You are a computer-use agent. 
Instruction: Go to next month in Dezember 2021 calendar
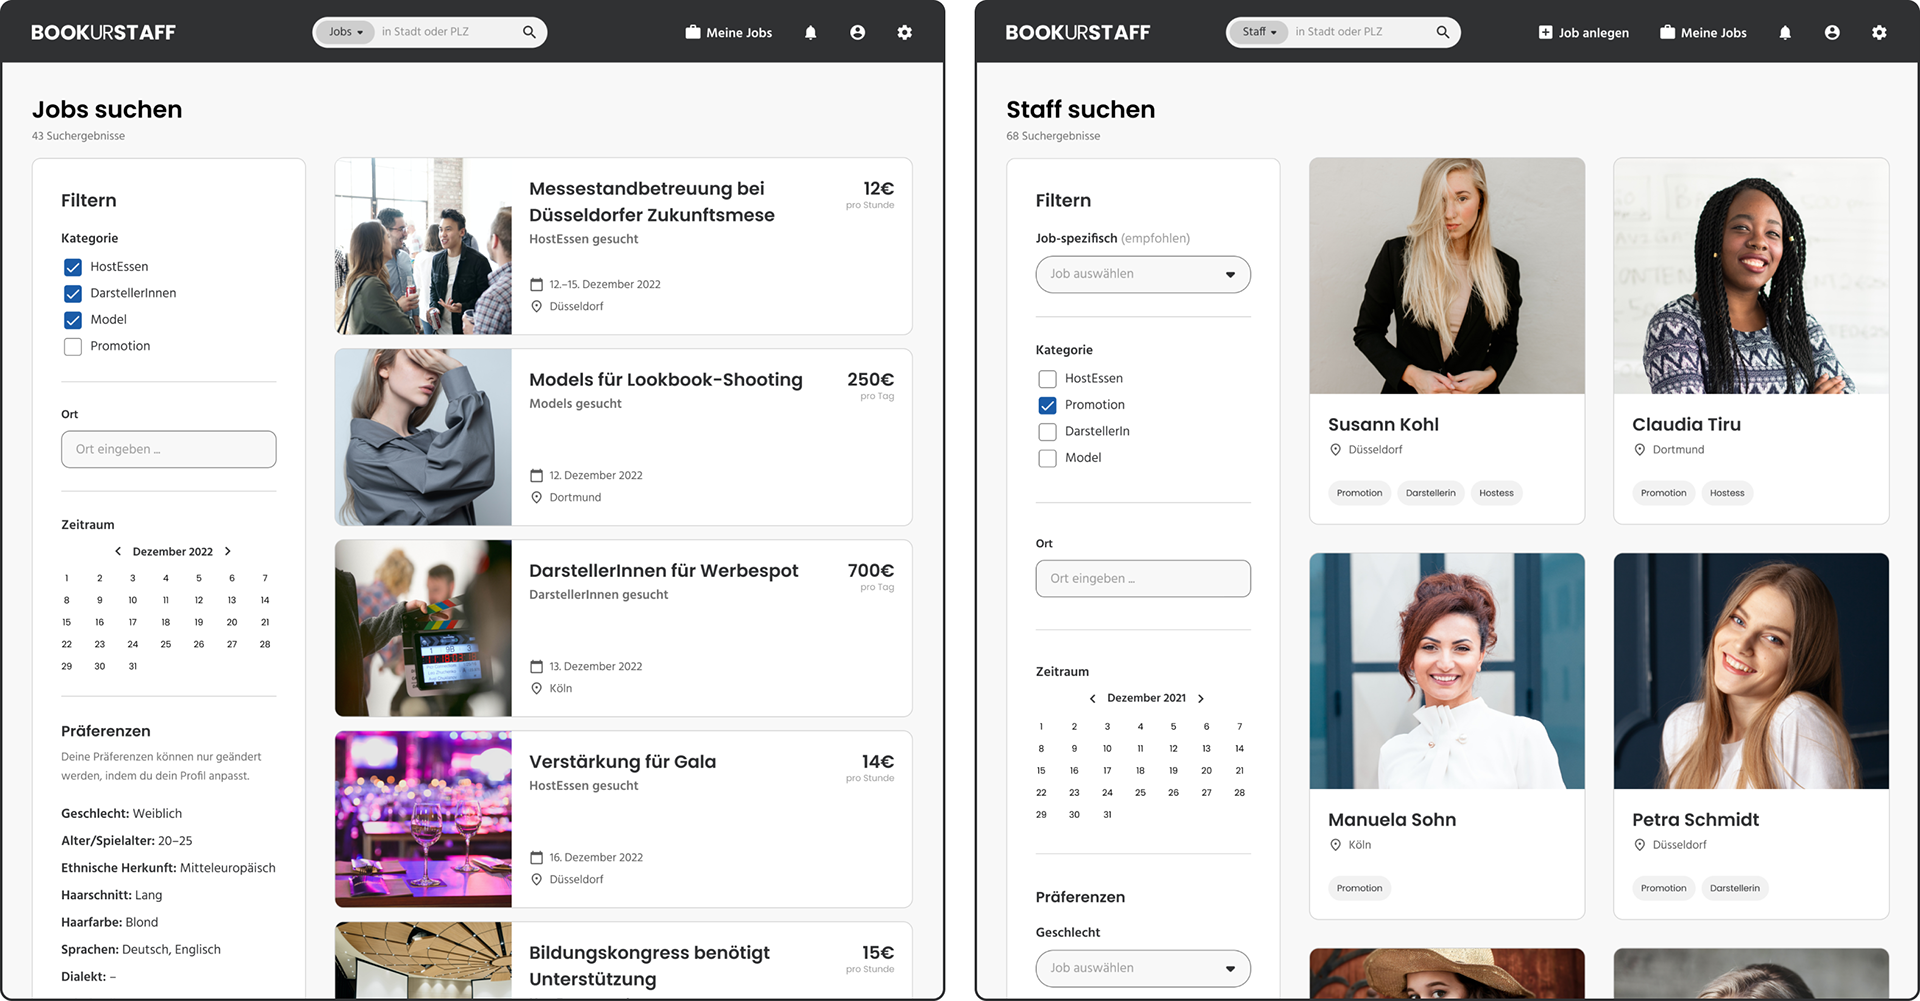click(1201, 698)
